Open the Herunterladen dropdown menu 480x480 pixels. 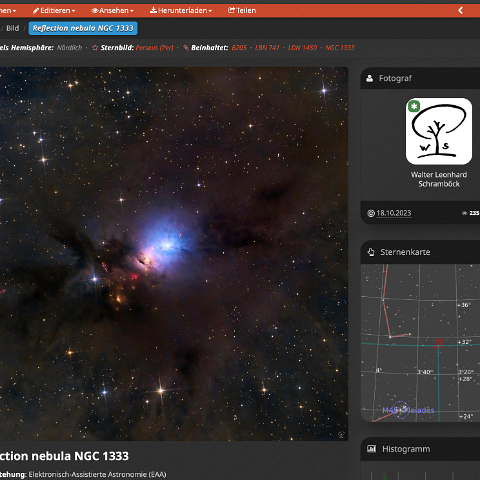coord(181,11)
